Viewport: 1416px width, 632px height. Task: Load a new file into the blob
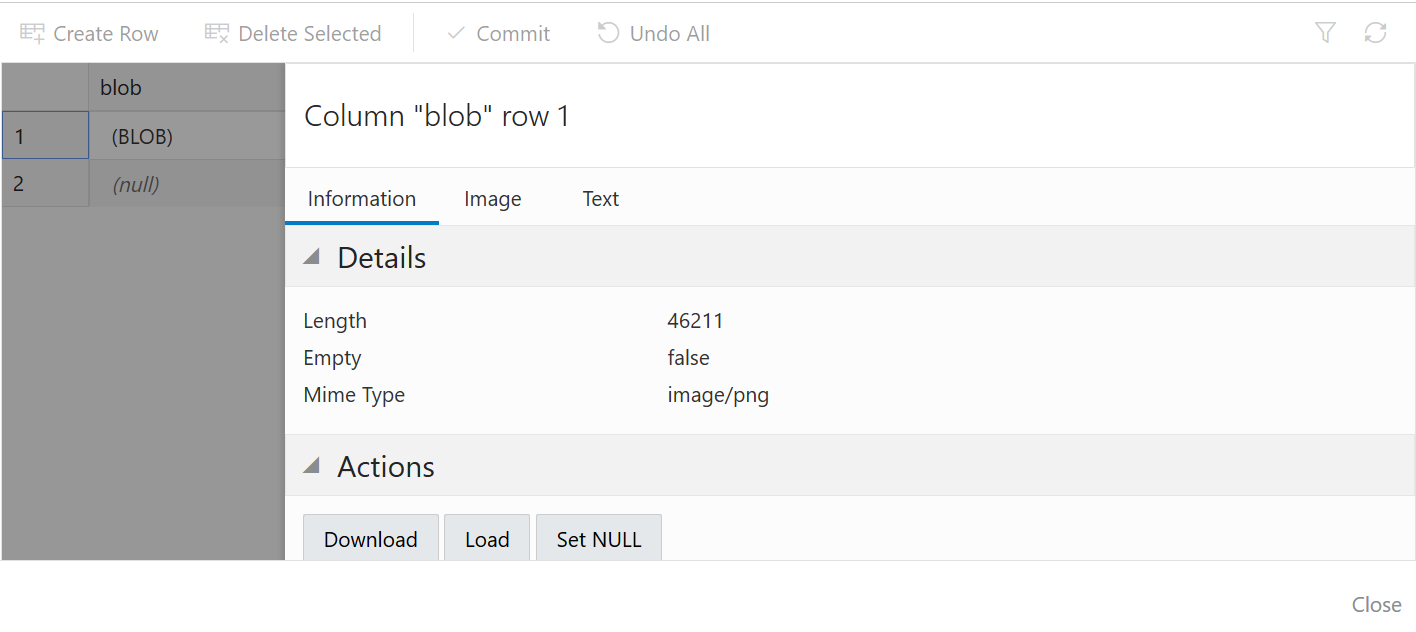(x=487, y=538)
